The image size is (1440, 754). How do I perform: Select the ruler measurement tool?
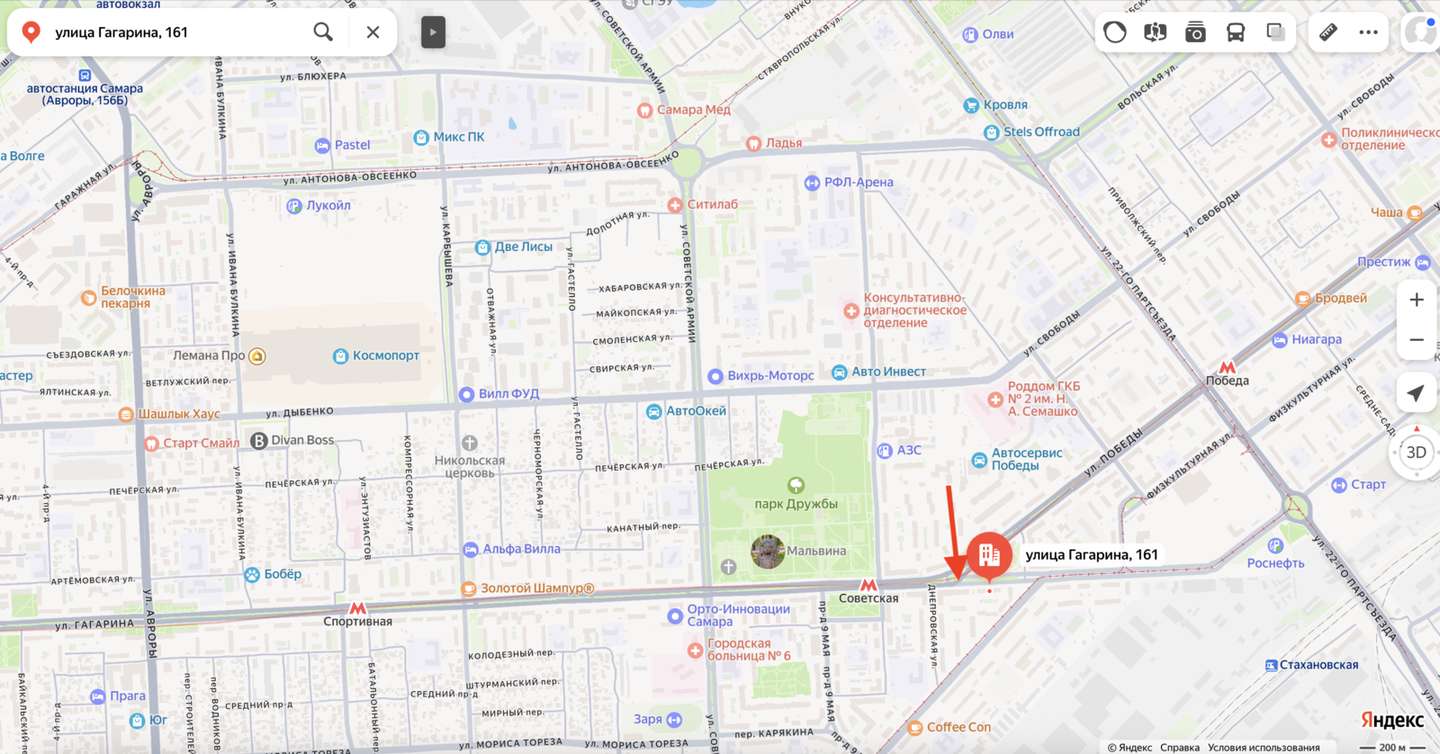[x=1328, y=32]
